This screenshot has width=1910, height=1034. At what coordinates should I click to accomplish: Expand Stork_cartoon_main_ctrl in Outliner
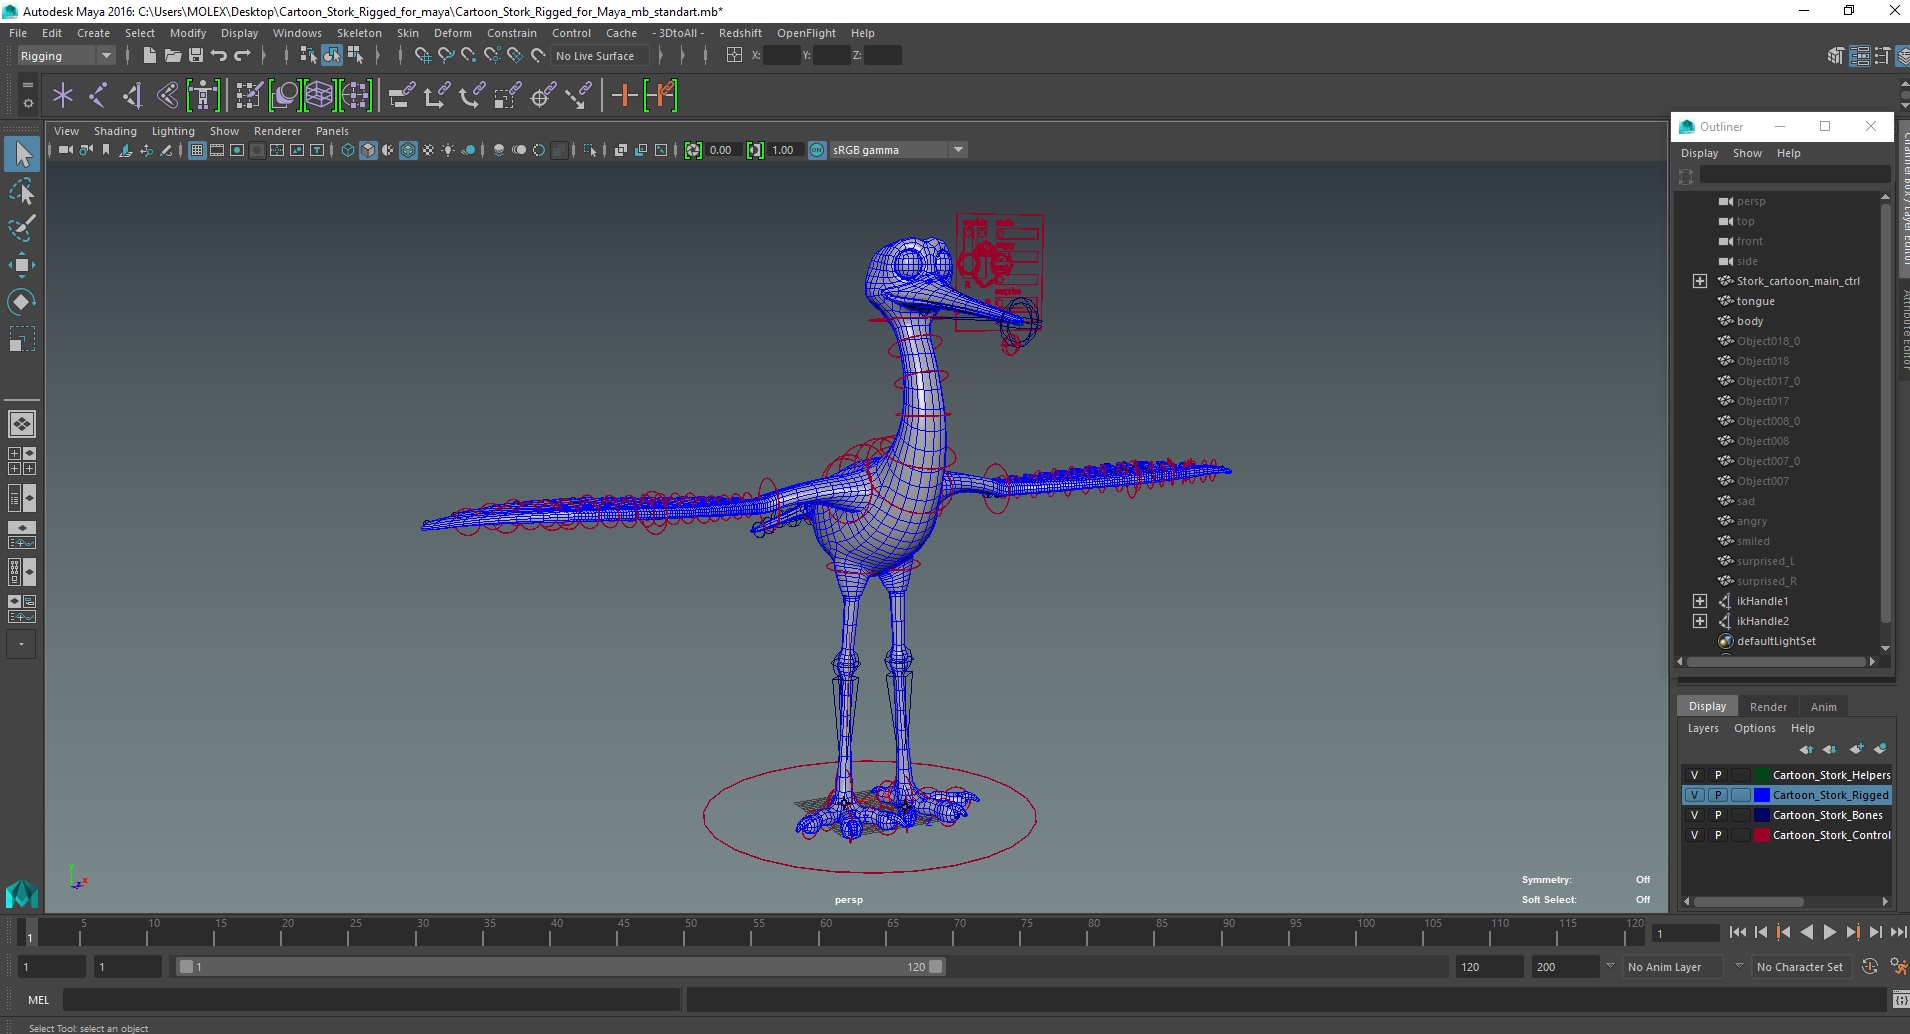point(1699,281)
